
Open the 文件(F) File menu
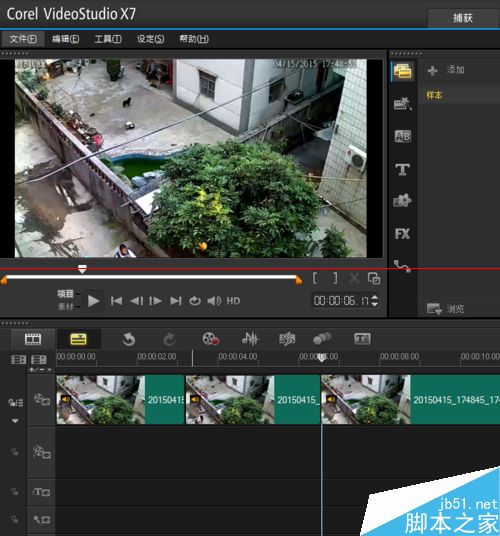tap(23, 39)
